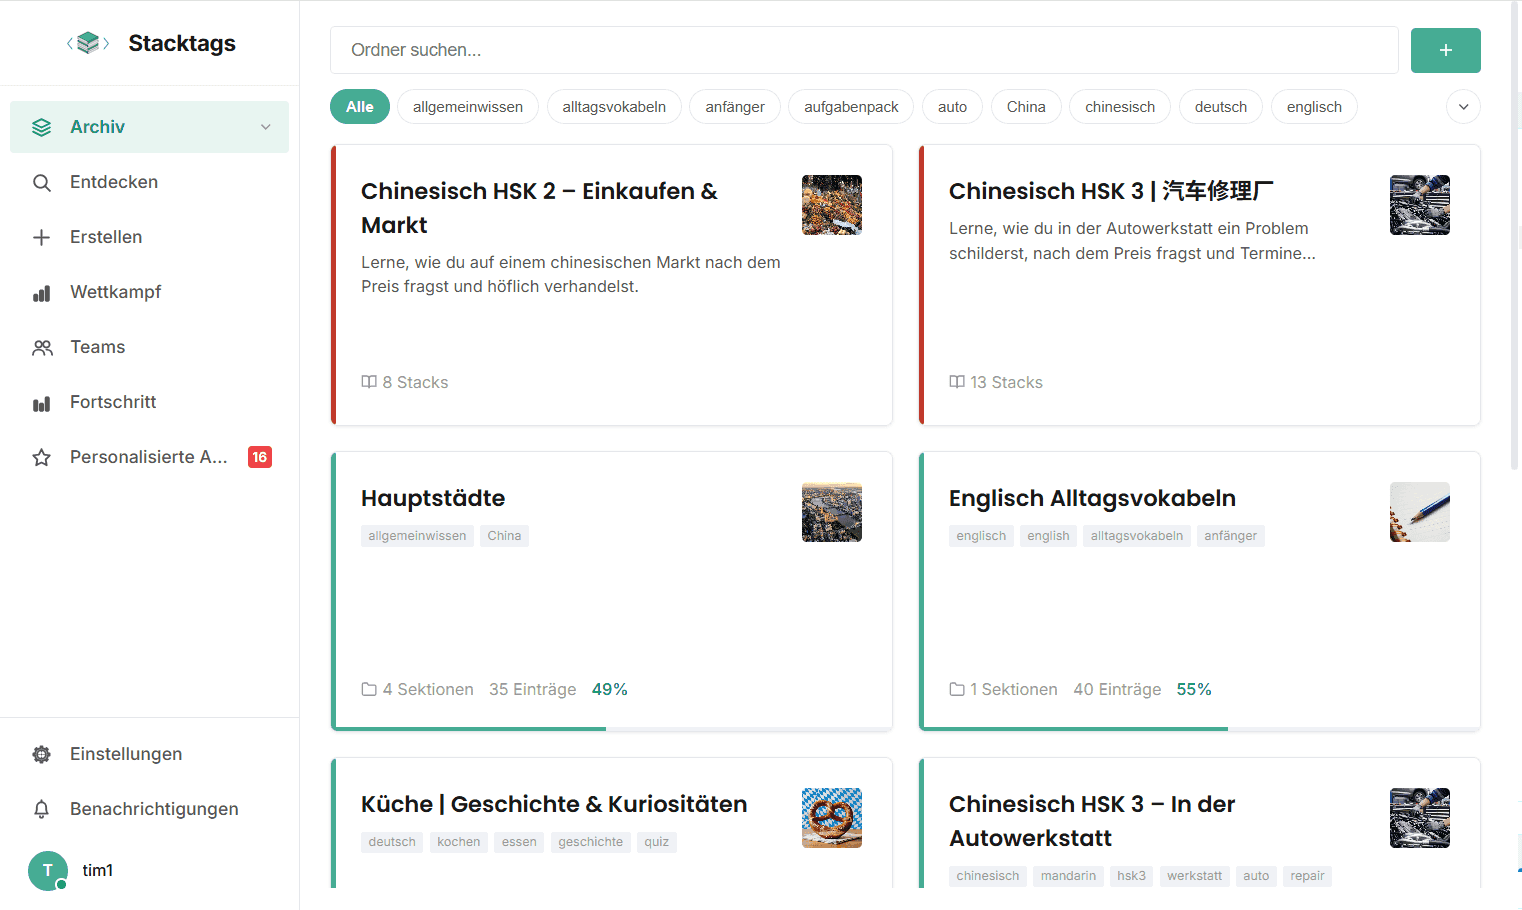Click the quiz tag on Küche card

(656, 842)
